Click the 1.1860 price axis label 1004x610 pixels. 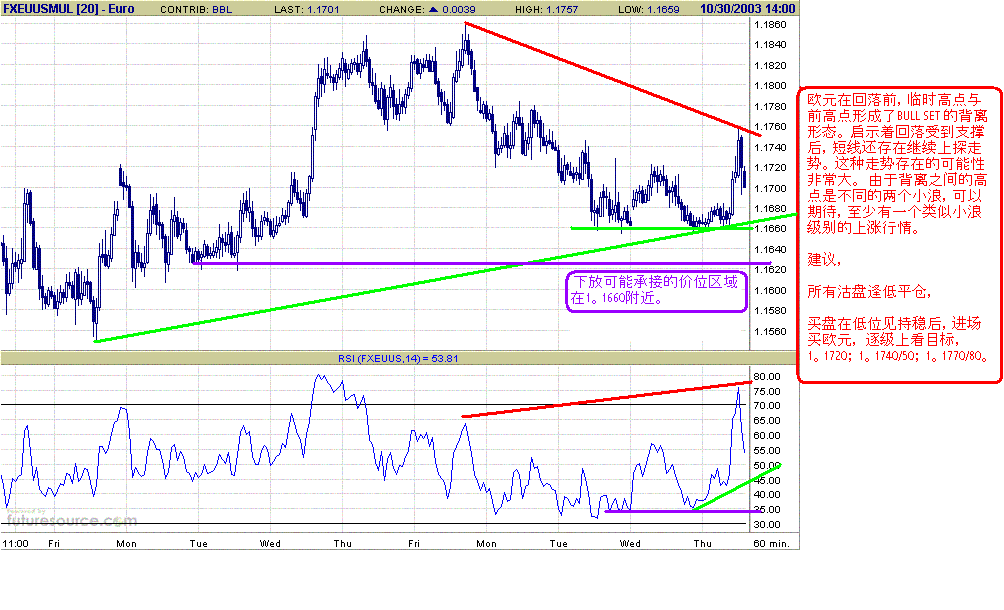tap(770, 25)
